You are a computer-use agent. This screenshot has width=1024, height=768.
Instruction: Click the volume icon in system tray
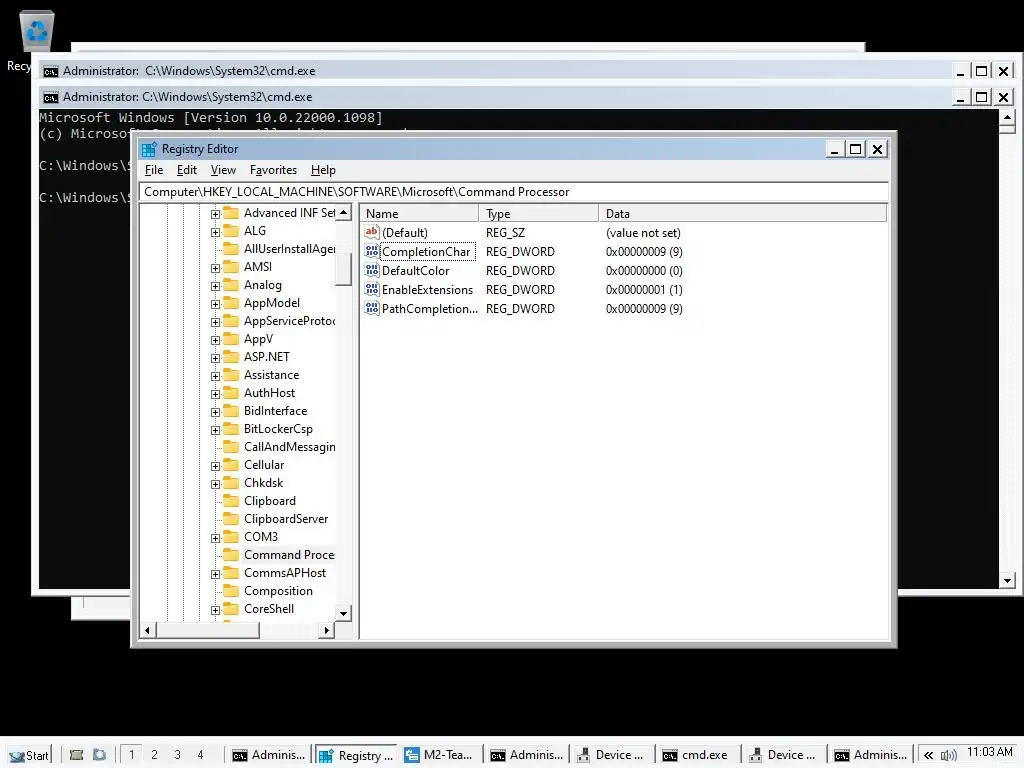(x=948, y=755)
